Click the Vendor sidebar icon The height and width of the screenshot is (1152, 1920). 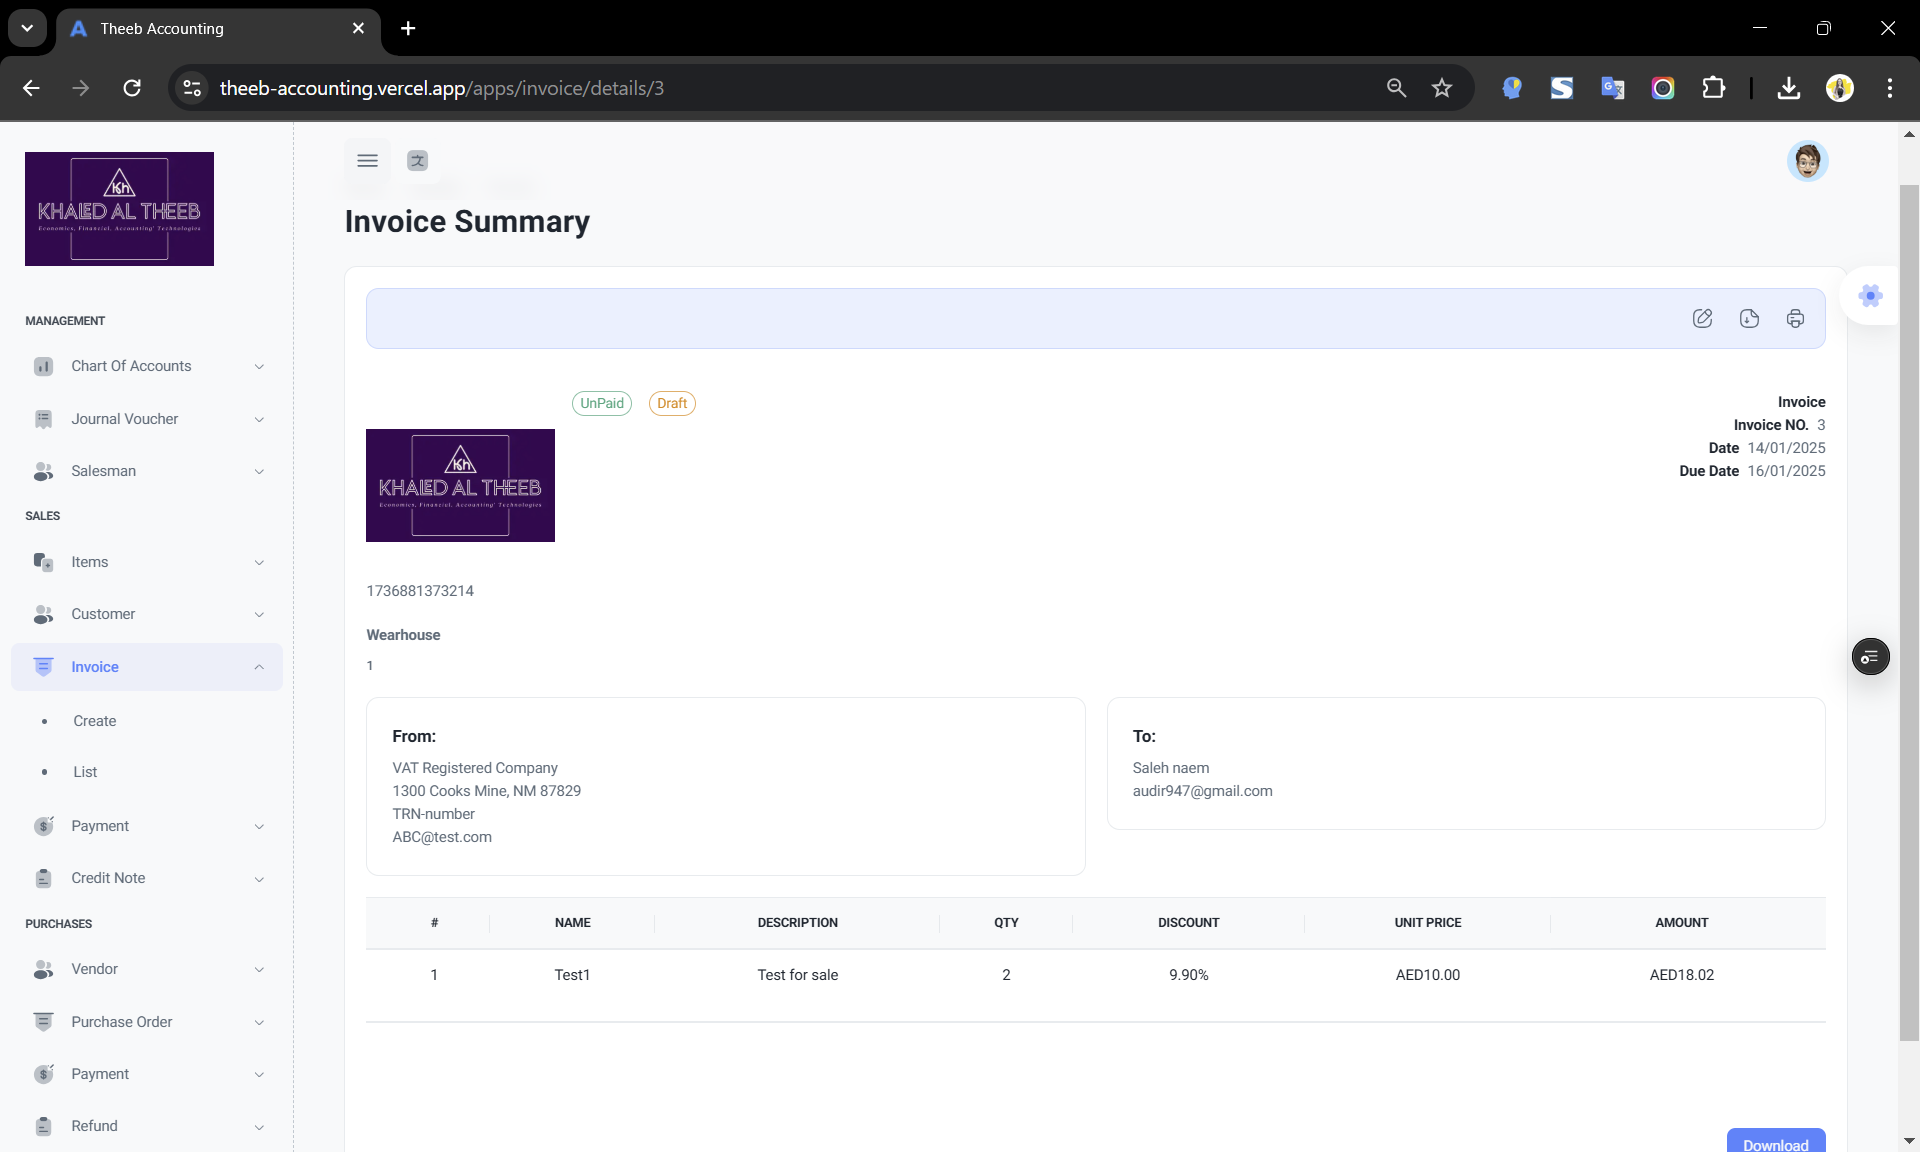point(43,969)
